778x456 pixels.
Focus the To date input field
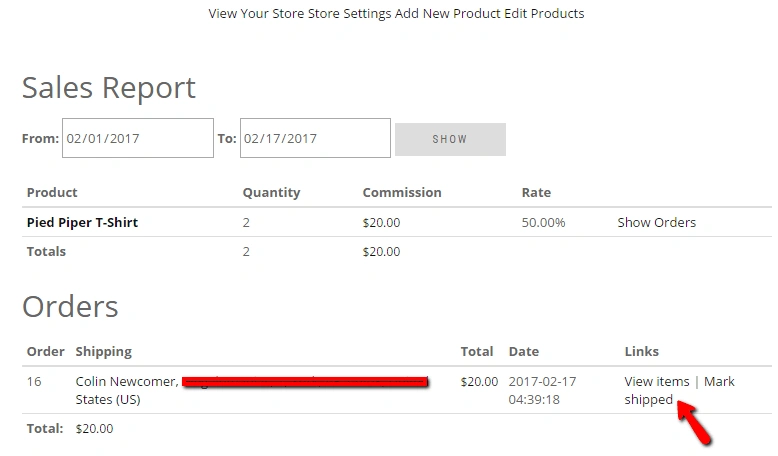pyautogui.click(x=315, y=138)
